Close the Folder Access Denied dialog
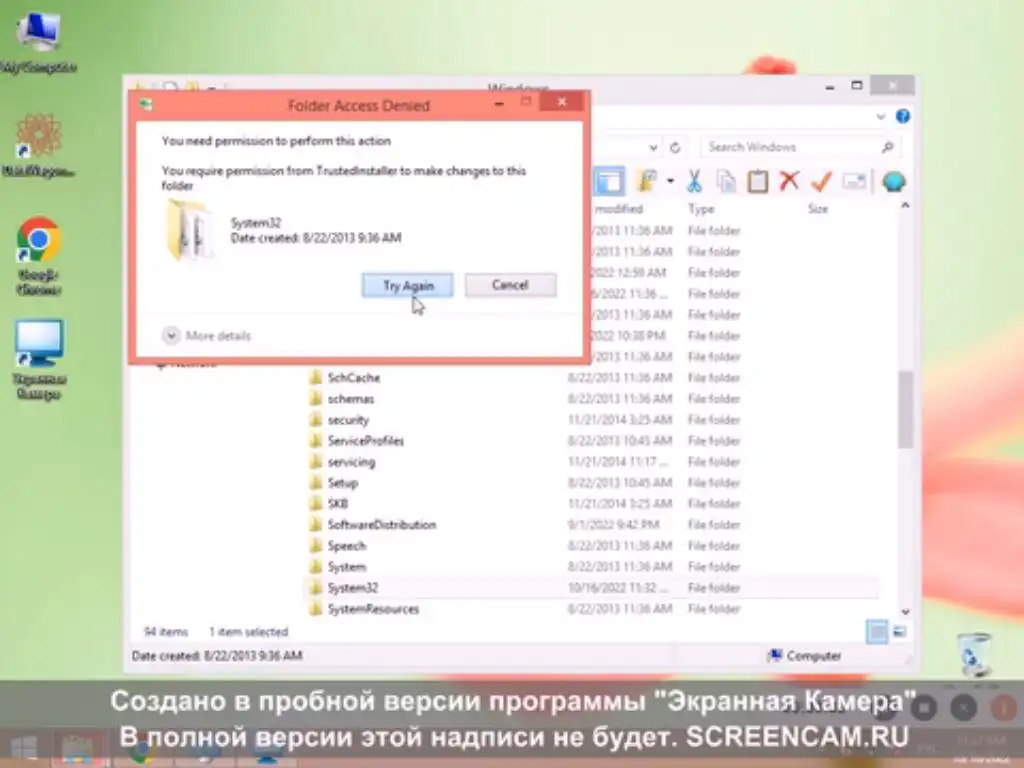This screenshot has height=768, width=1024. tap(562, 102)
